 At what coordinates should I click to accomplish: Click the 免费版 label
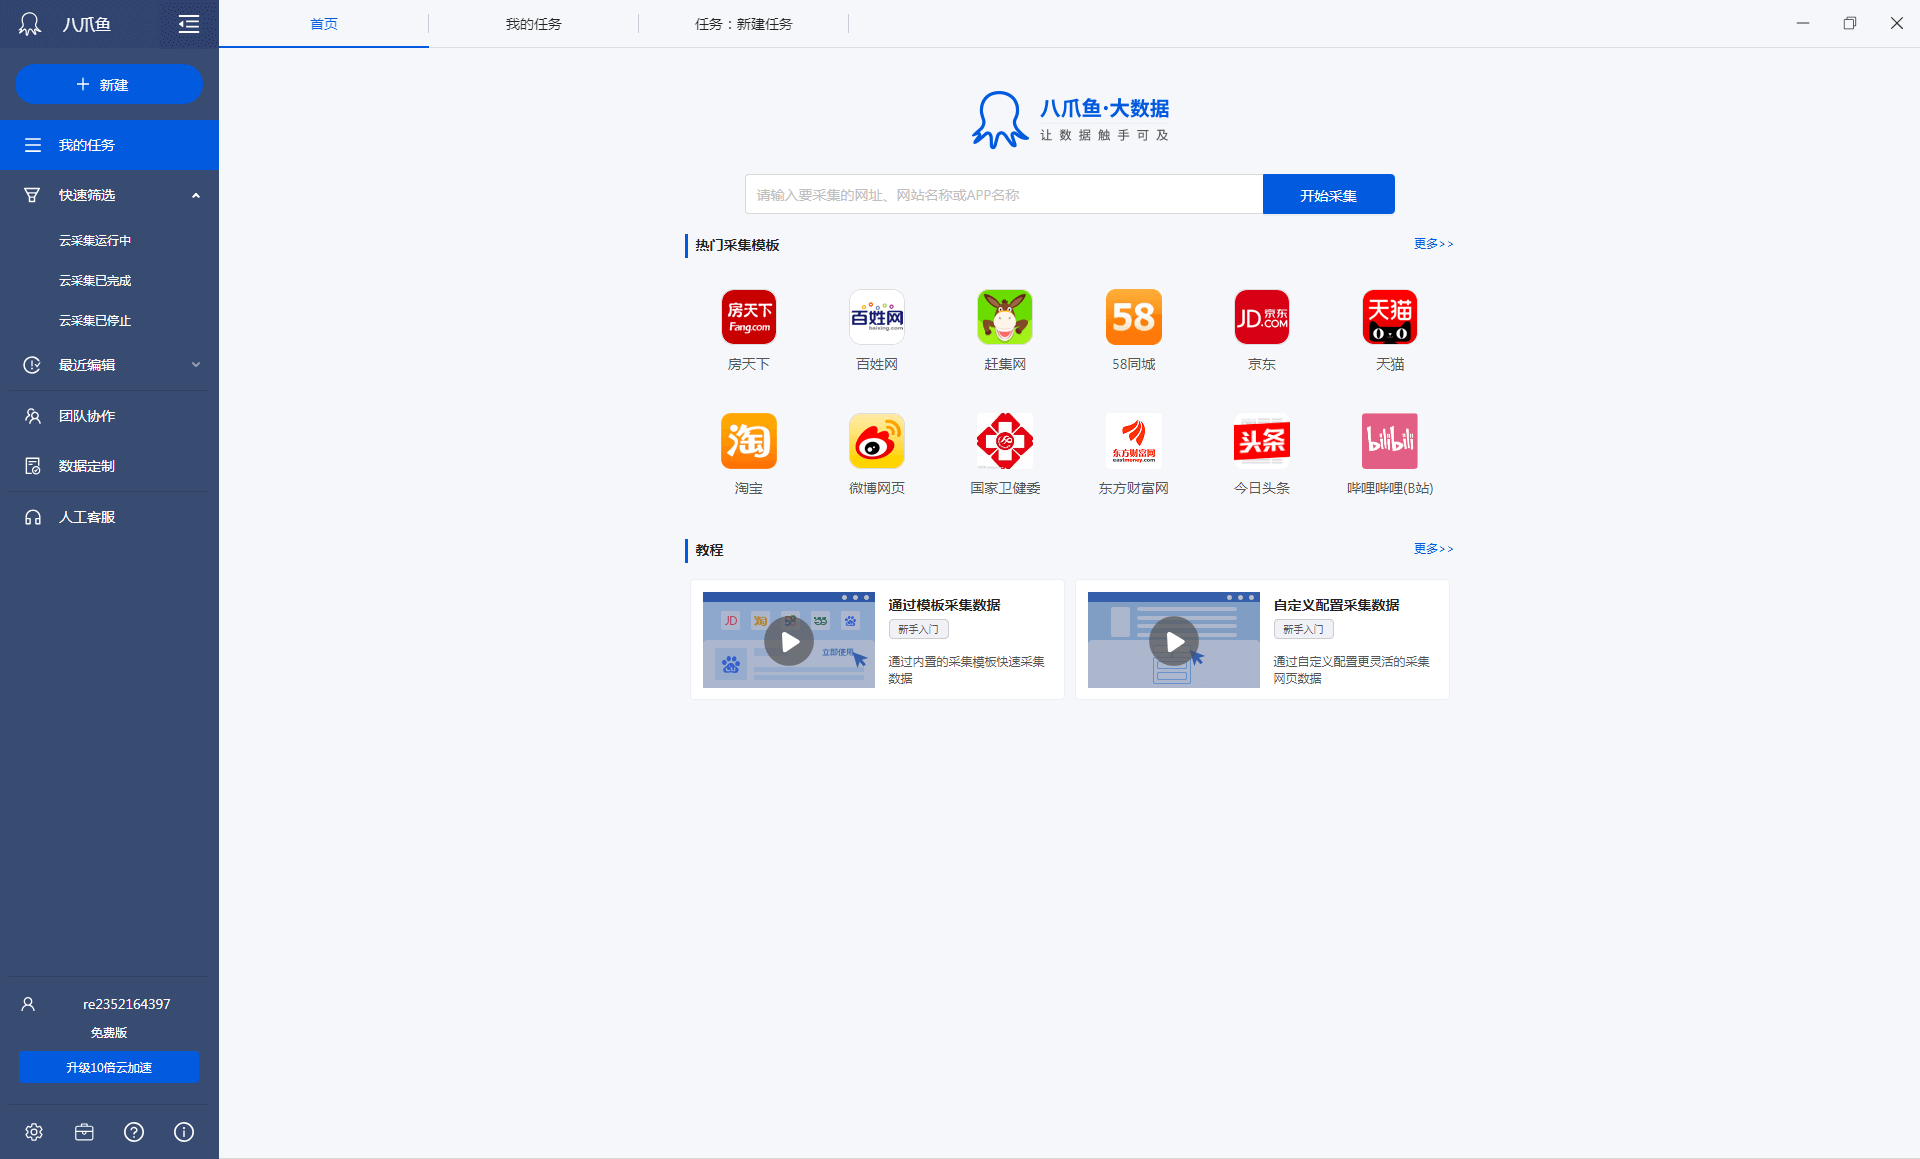[x=109, y=1033]
